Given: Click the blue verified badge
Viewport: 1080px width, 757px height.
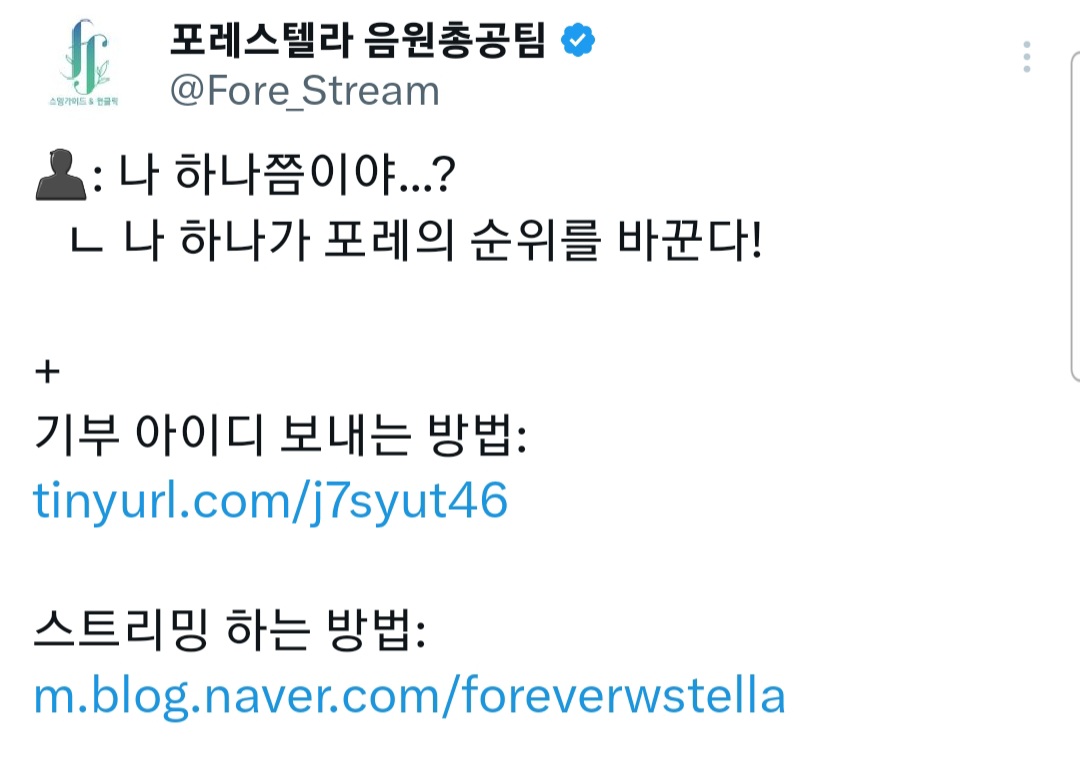Looking at the screenshot, I should point(578,40).
